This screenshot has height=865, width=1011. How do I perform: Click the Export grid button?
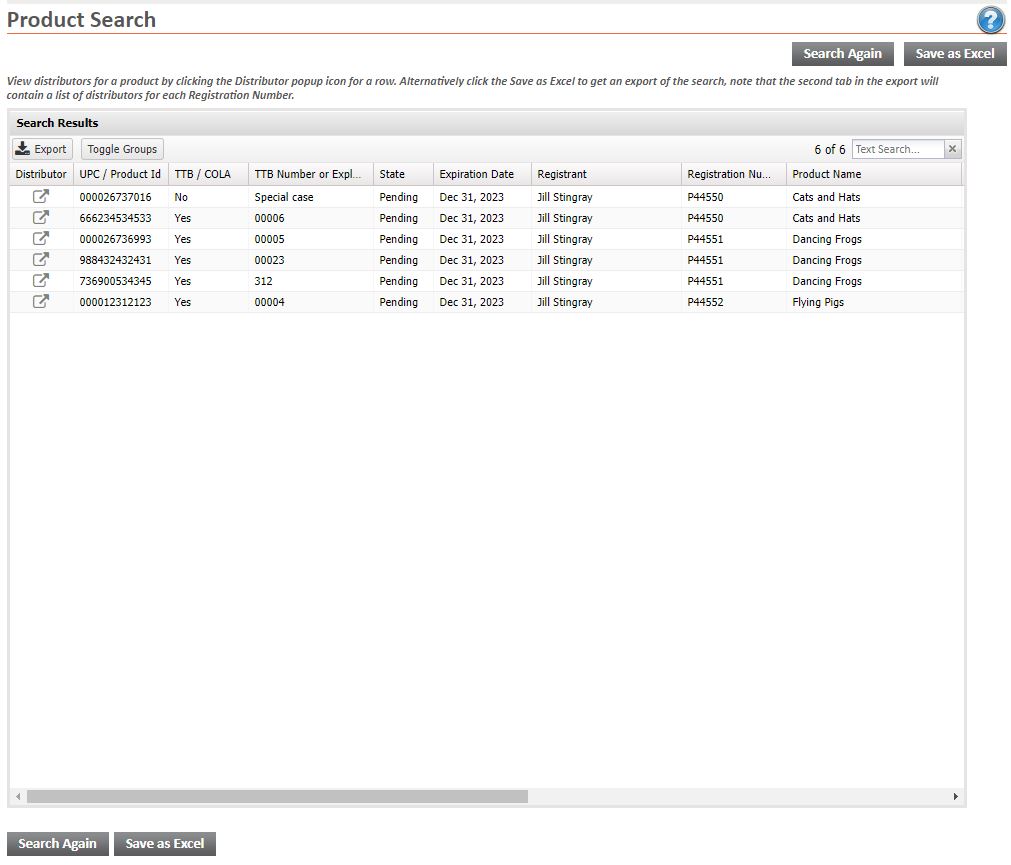pos(42,149)
